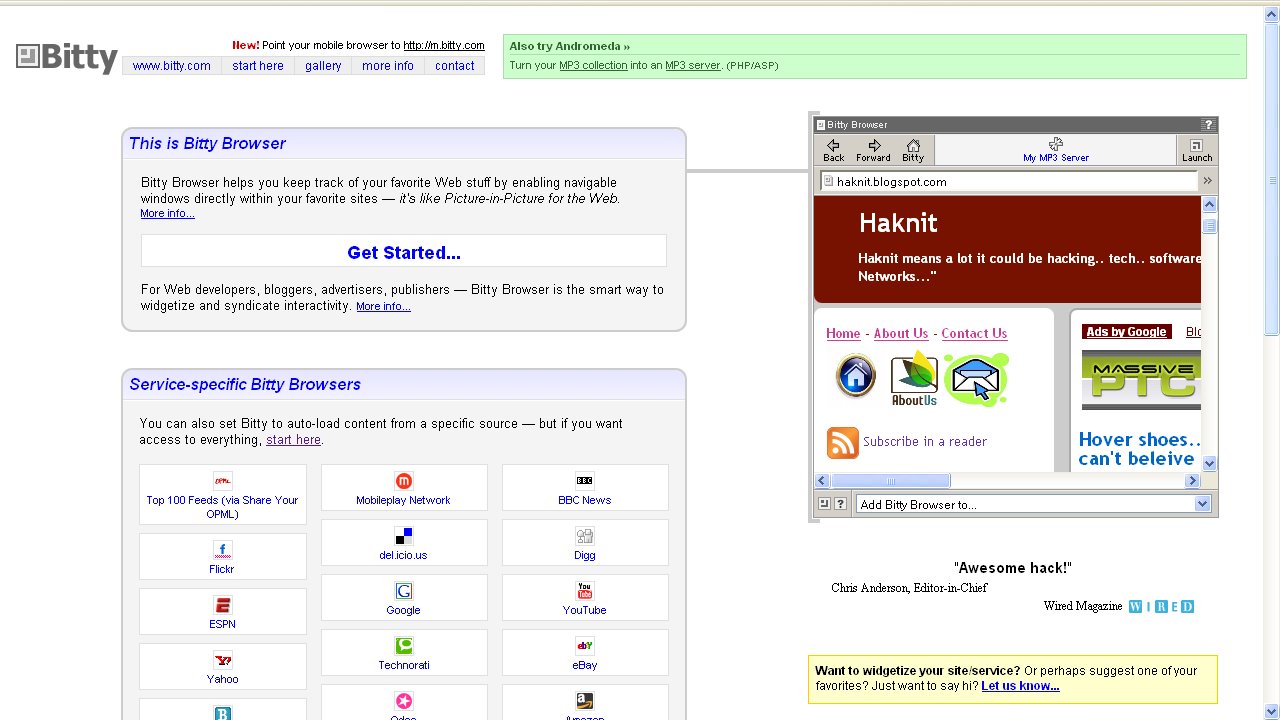Click 'Subscribe in a reader' link
This screenshot has width=1280, height=720.
[x=925, y=441]
